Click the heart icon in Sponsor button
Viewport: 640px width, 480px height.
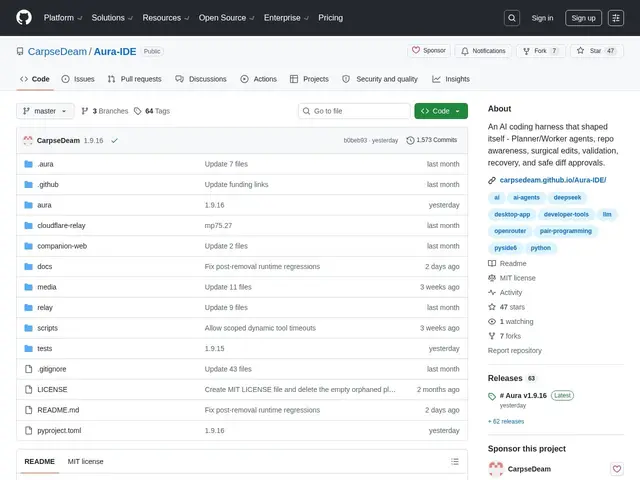tap(416, 50)
